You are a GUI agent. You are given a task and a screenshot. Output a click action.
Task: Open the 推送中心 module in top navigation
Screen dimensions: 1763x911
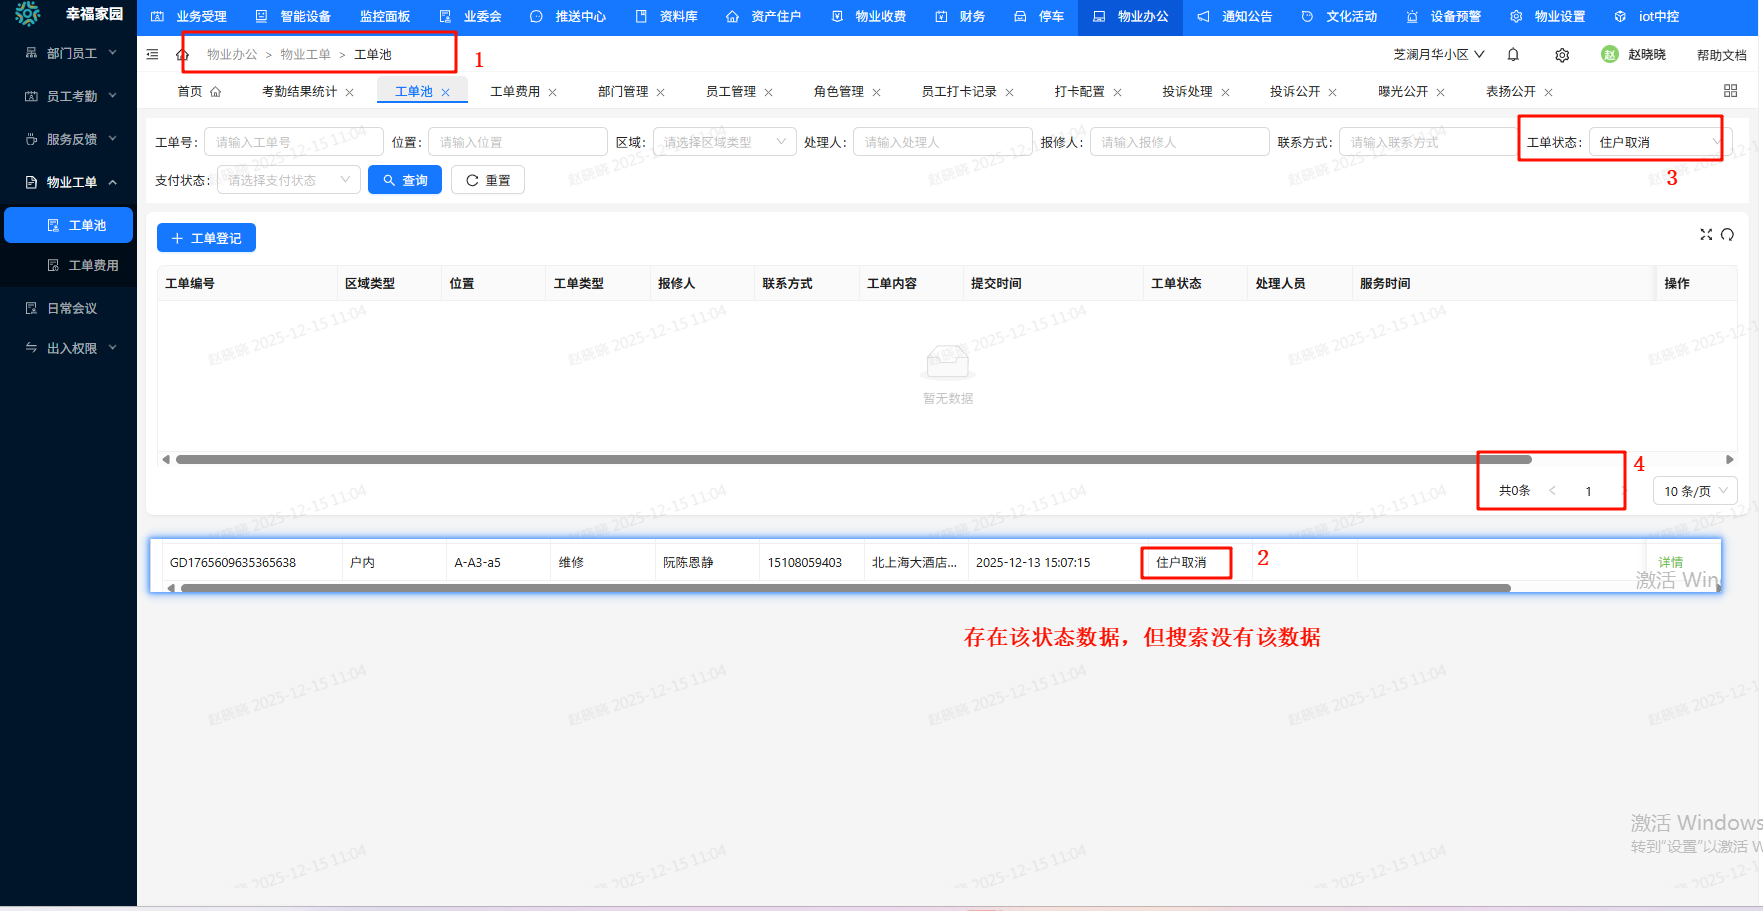(567, 16)
